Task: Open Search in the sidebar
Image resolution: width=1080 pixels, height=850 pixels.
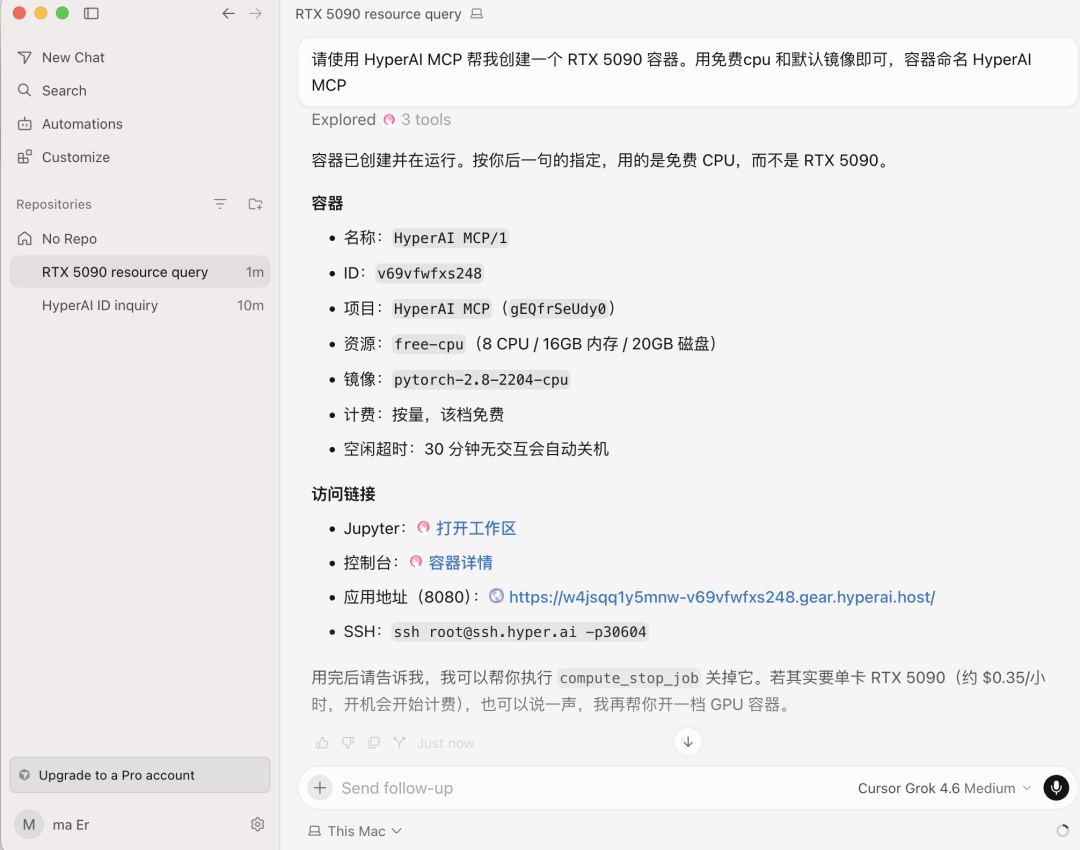Action: coord(141,90)
